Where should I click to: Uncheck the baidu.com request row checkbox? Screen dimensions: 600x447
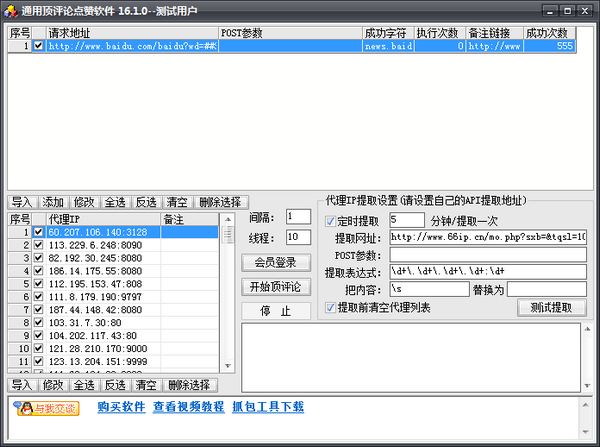[39, 46]
